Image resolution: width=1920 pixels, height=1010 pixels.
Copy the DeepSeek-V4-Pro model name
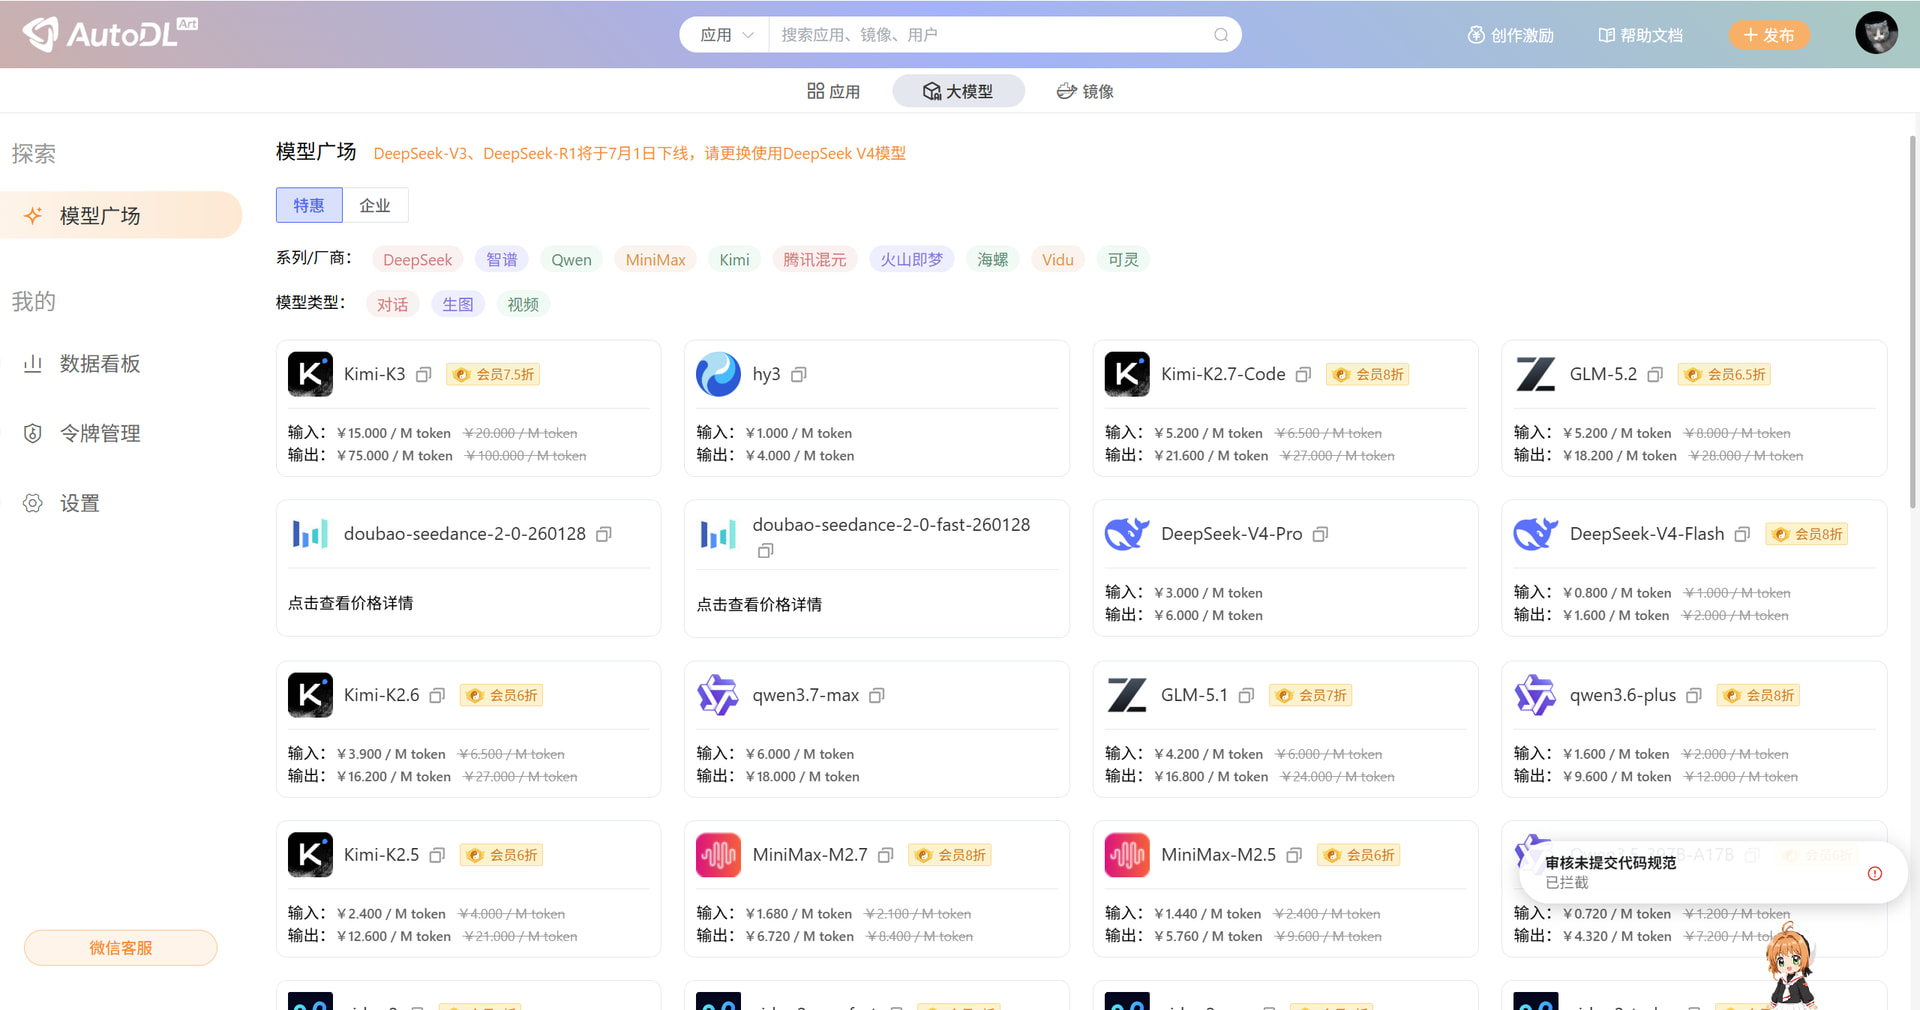(x=1320, y=535)
